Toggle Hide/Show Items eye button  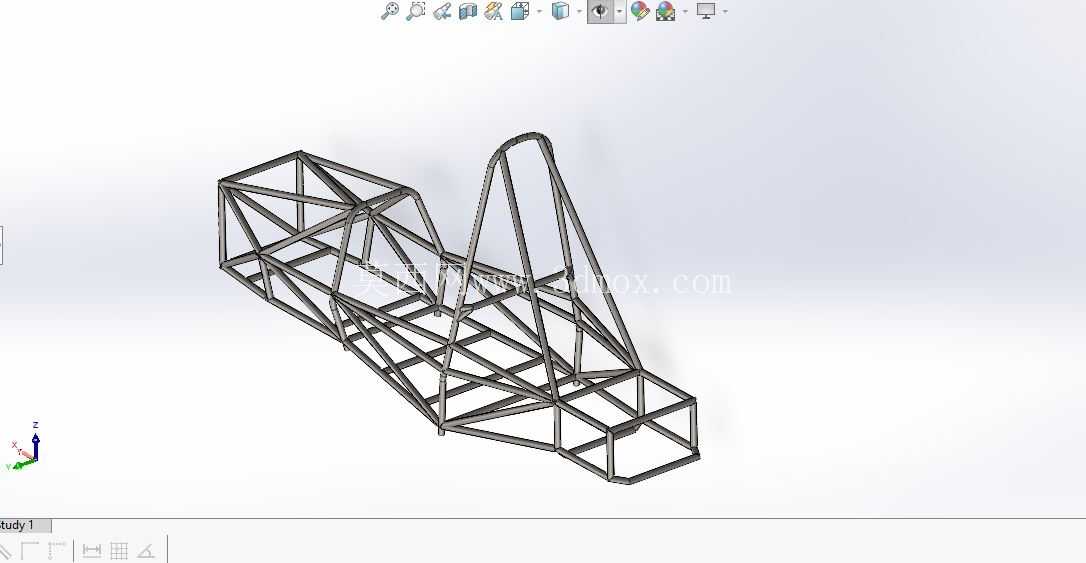(x=600, y=11)
